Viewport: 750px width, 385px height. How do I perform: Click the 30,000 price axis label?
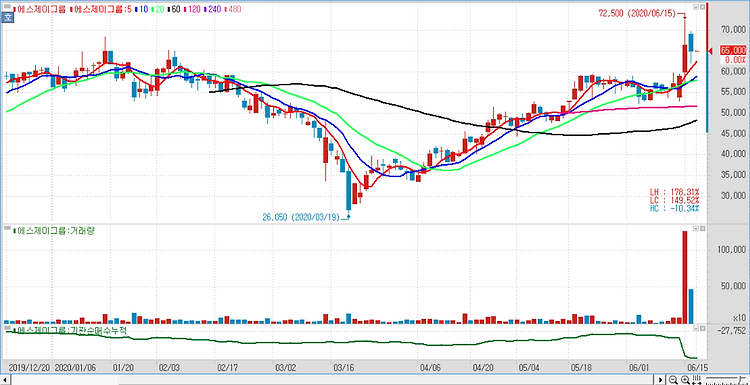[733, 196]
